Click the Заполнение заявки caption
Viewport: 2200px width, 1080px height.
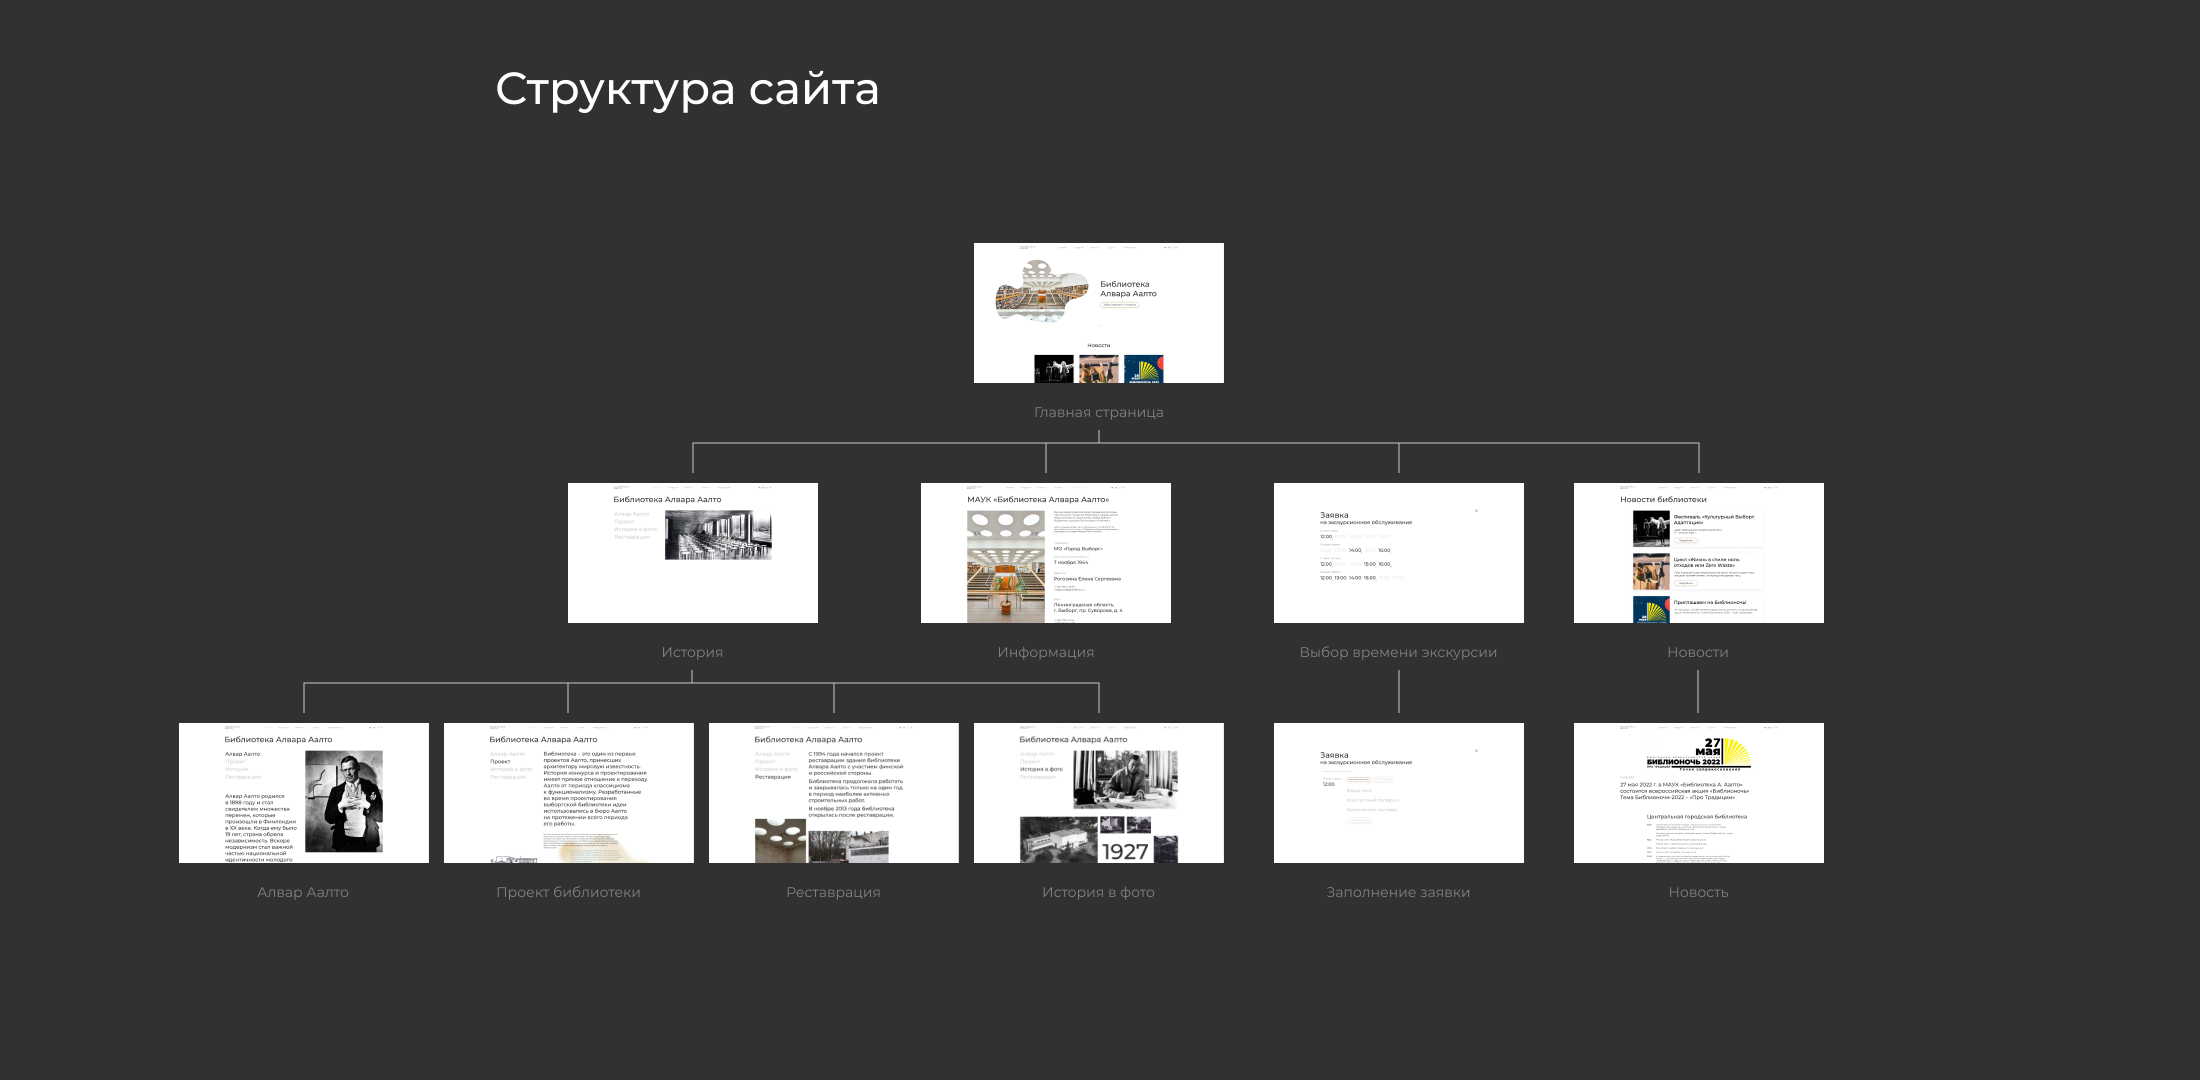tap(1398, 892)
